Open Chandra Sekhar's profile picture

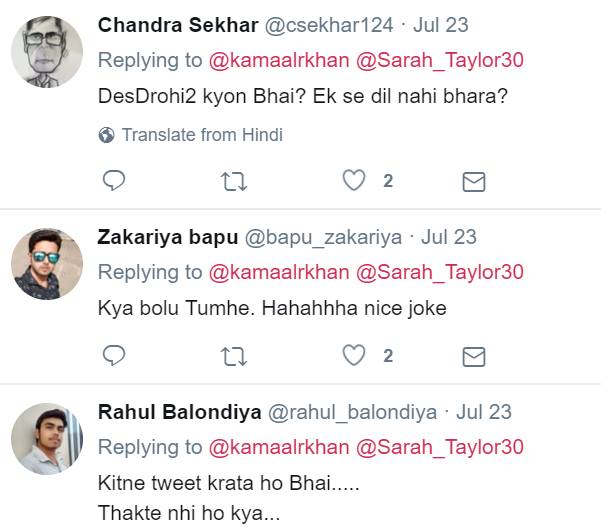tap(47, 52)
